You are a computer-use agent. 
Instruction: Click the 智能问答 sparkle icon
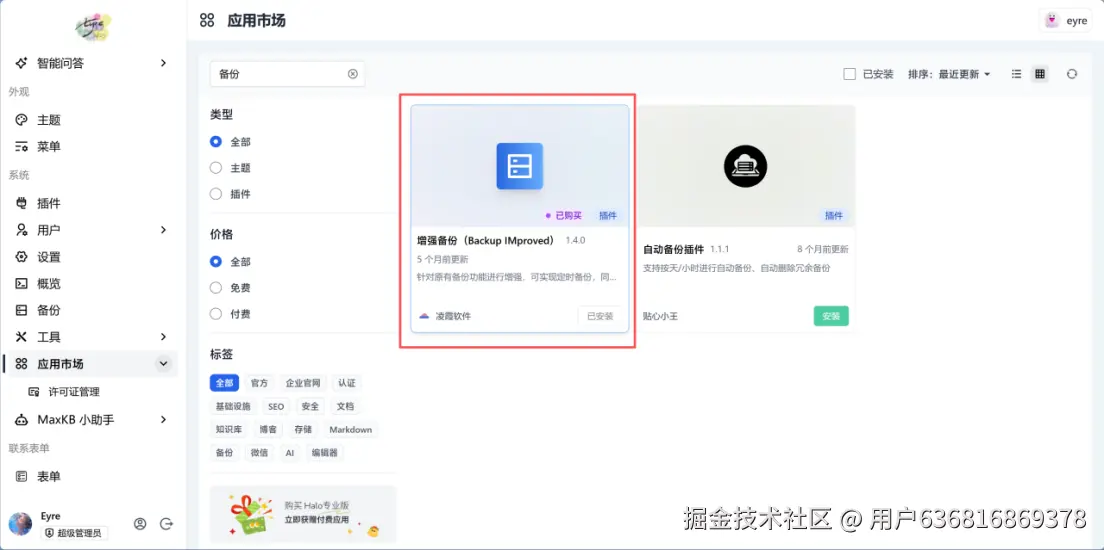(22, 63)
